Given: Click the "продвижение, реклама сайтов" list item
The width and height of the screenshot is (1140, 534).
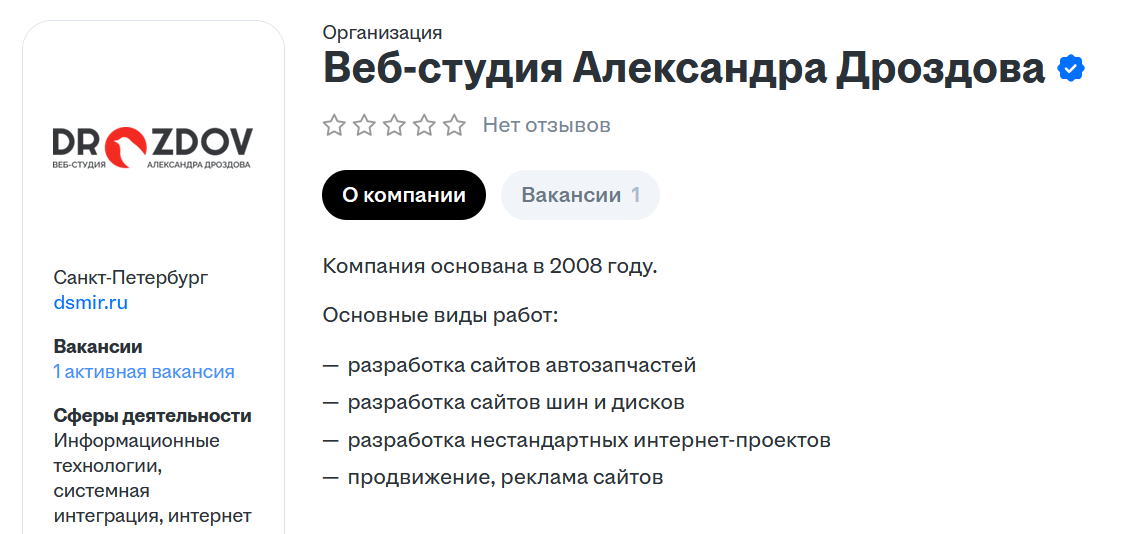Looking at the screenshot, I should [505, 477].
